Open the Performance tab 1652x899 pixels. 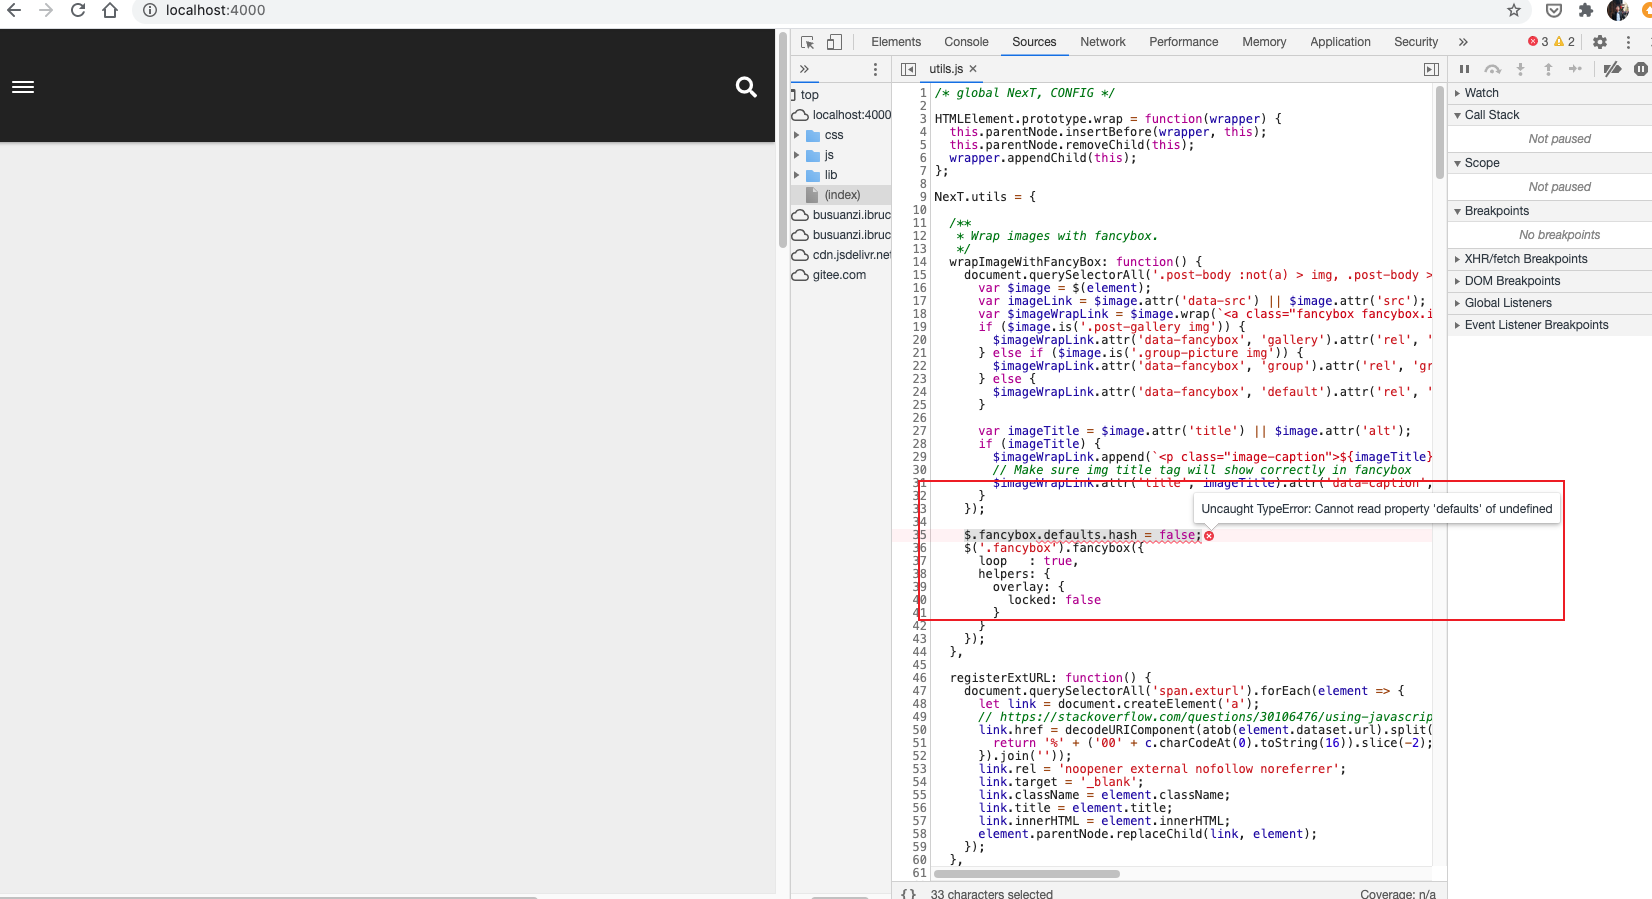point(1184,42)
